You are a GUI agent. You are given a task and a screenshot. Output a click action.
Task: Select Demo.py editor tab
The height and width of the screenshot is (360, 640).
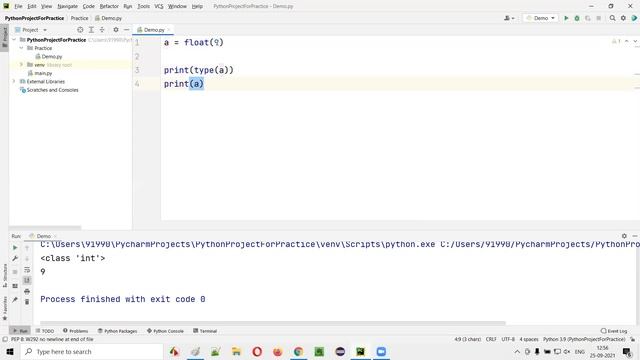point(153,30)
